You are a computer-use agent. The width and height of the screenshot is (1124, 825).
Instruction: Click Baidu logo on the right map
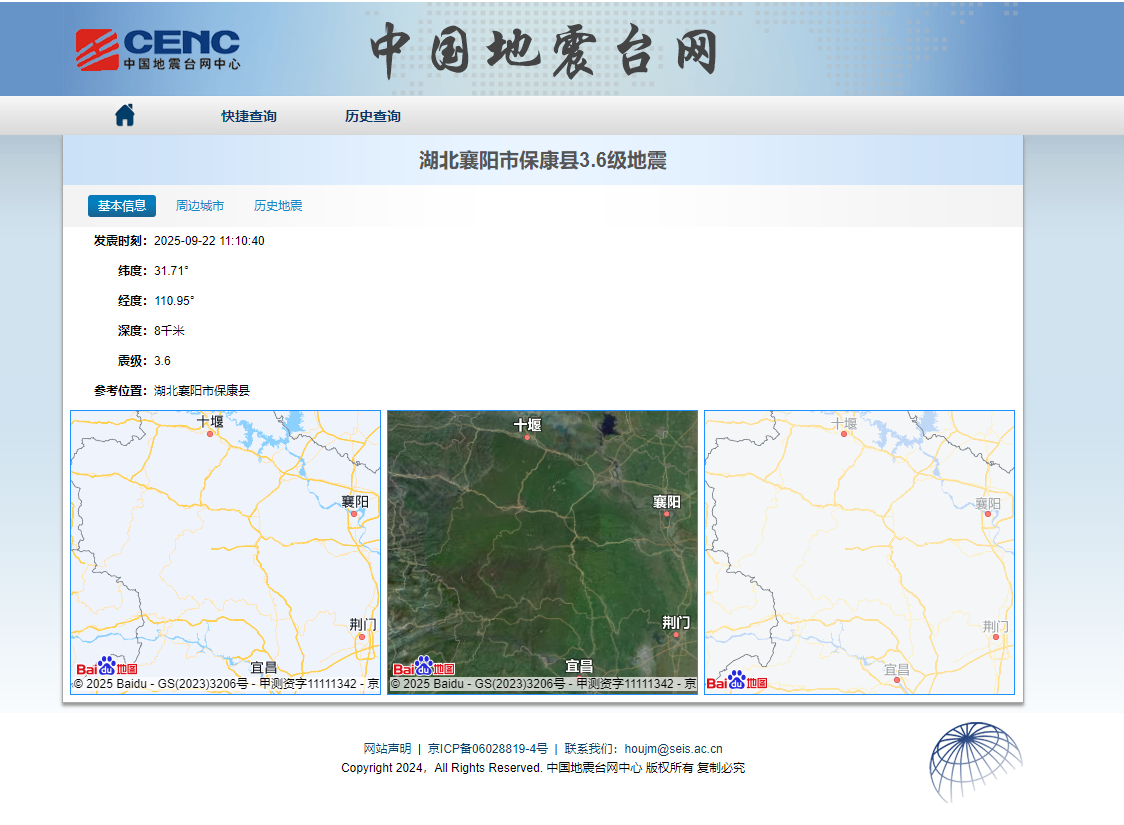click(x=737, y=681)
